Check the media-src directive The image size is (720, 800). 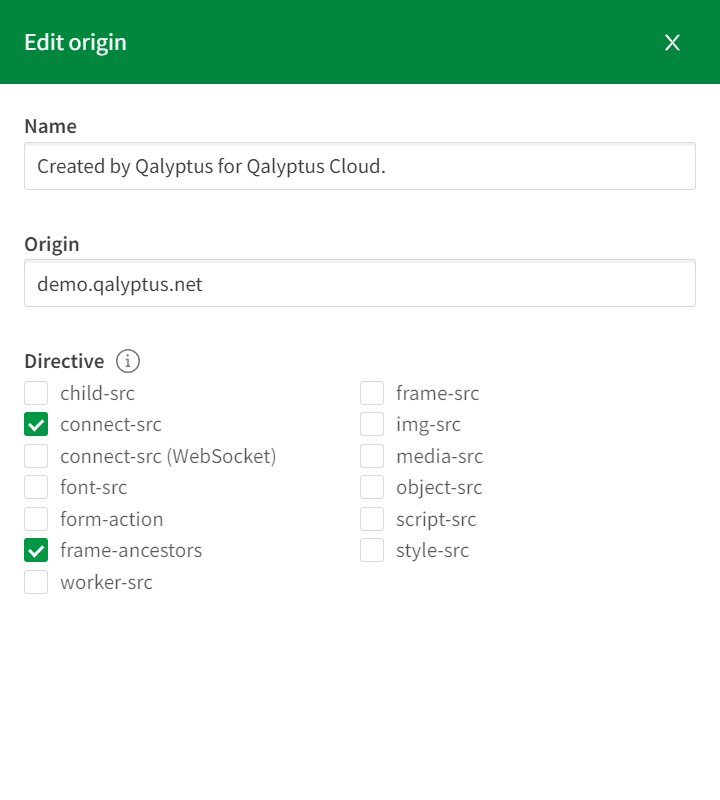(x=374, y=456)
